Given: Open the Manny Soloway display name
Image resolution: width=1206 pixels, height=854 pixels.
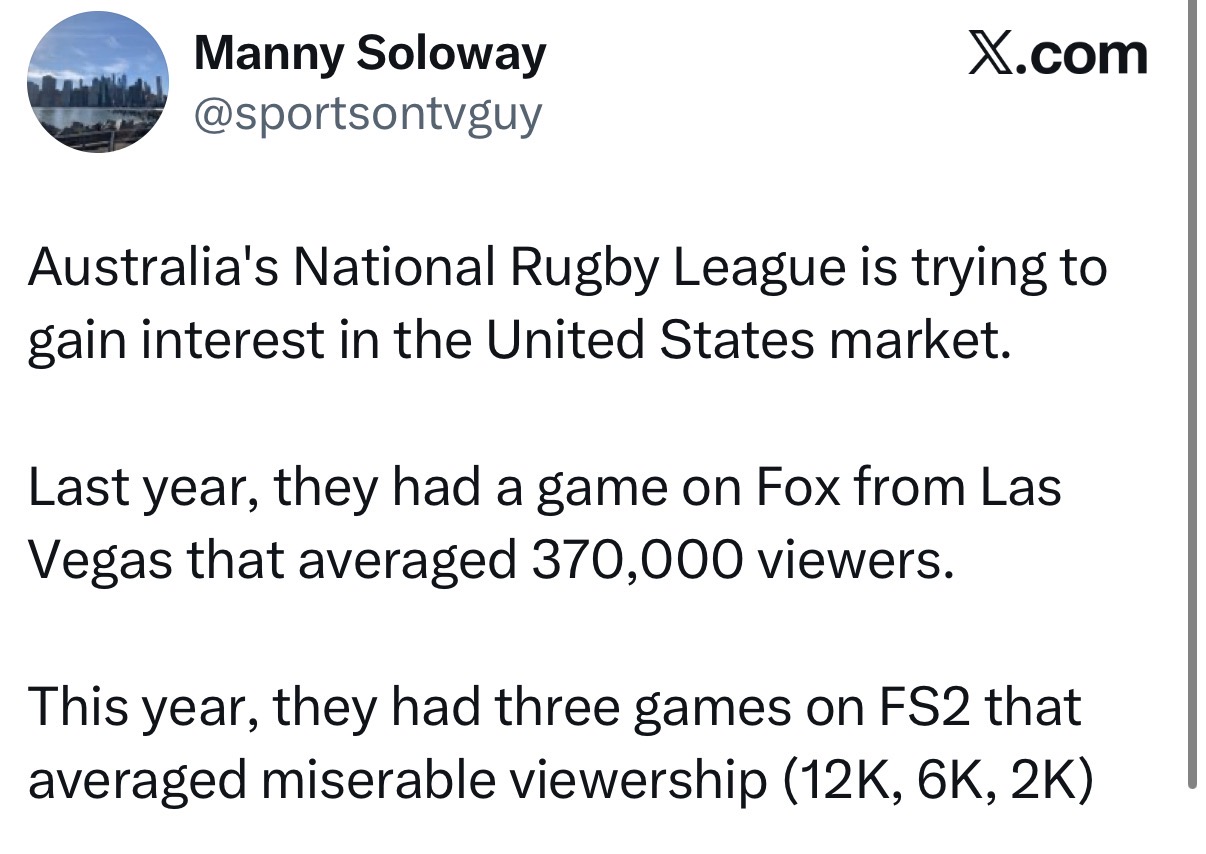Looking at the screenshot, I should [370, 52].
